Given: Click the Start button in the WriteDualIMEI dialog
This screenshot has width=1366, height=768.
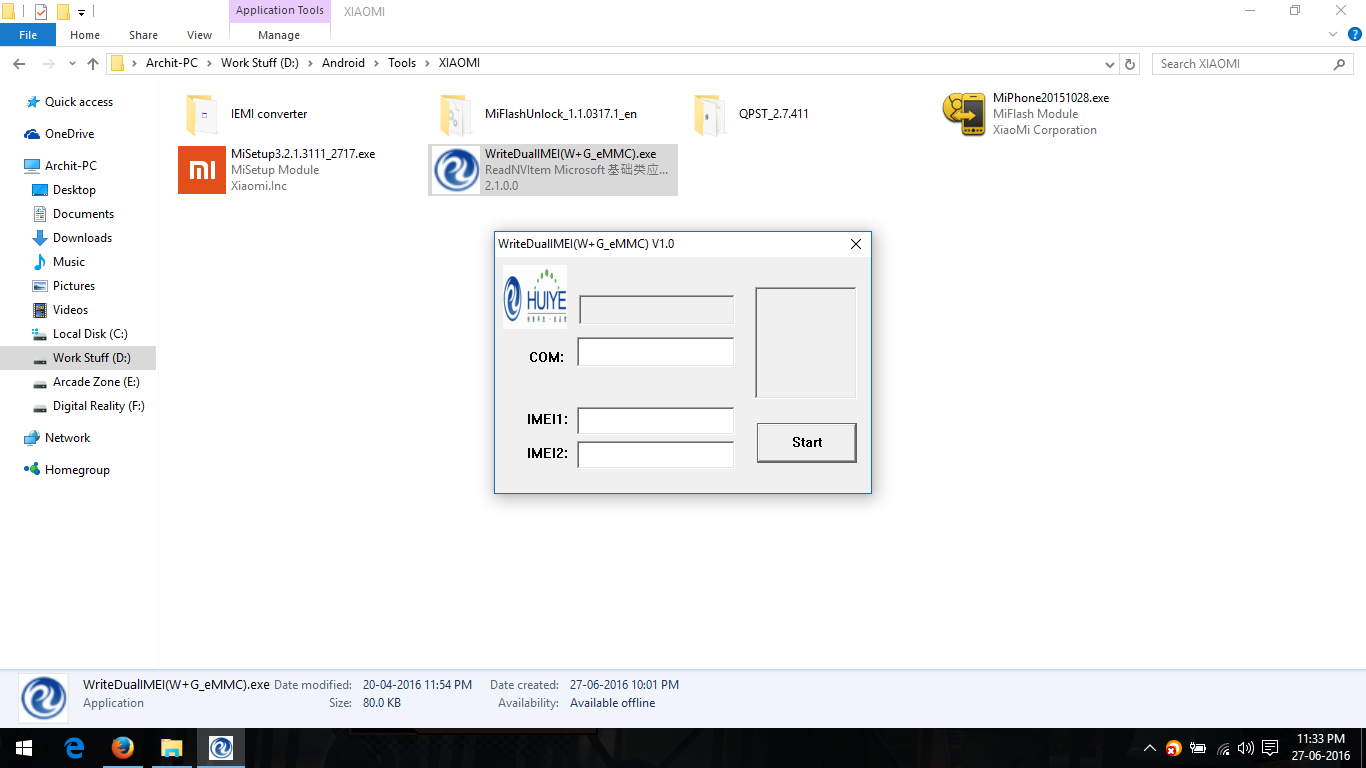Looking at the screenshot, I should 806,442.
